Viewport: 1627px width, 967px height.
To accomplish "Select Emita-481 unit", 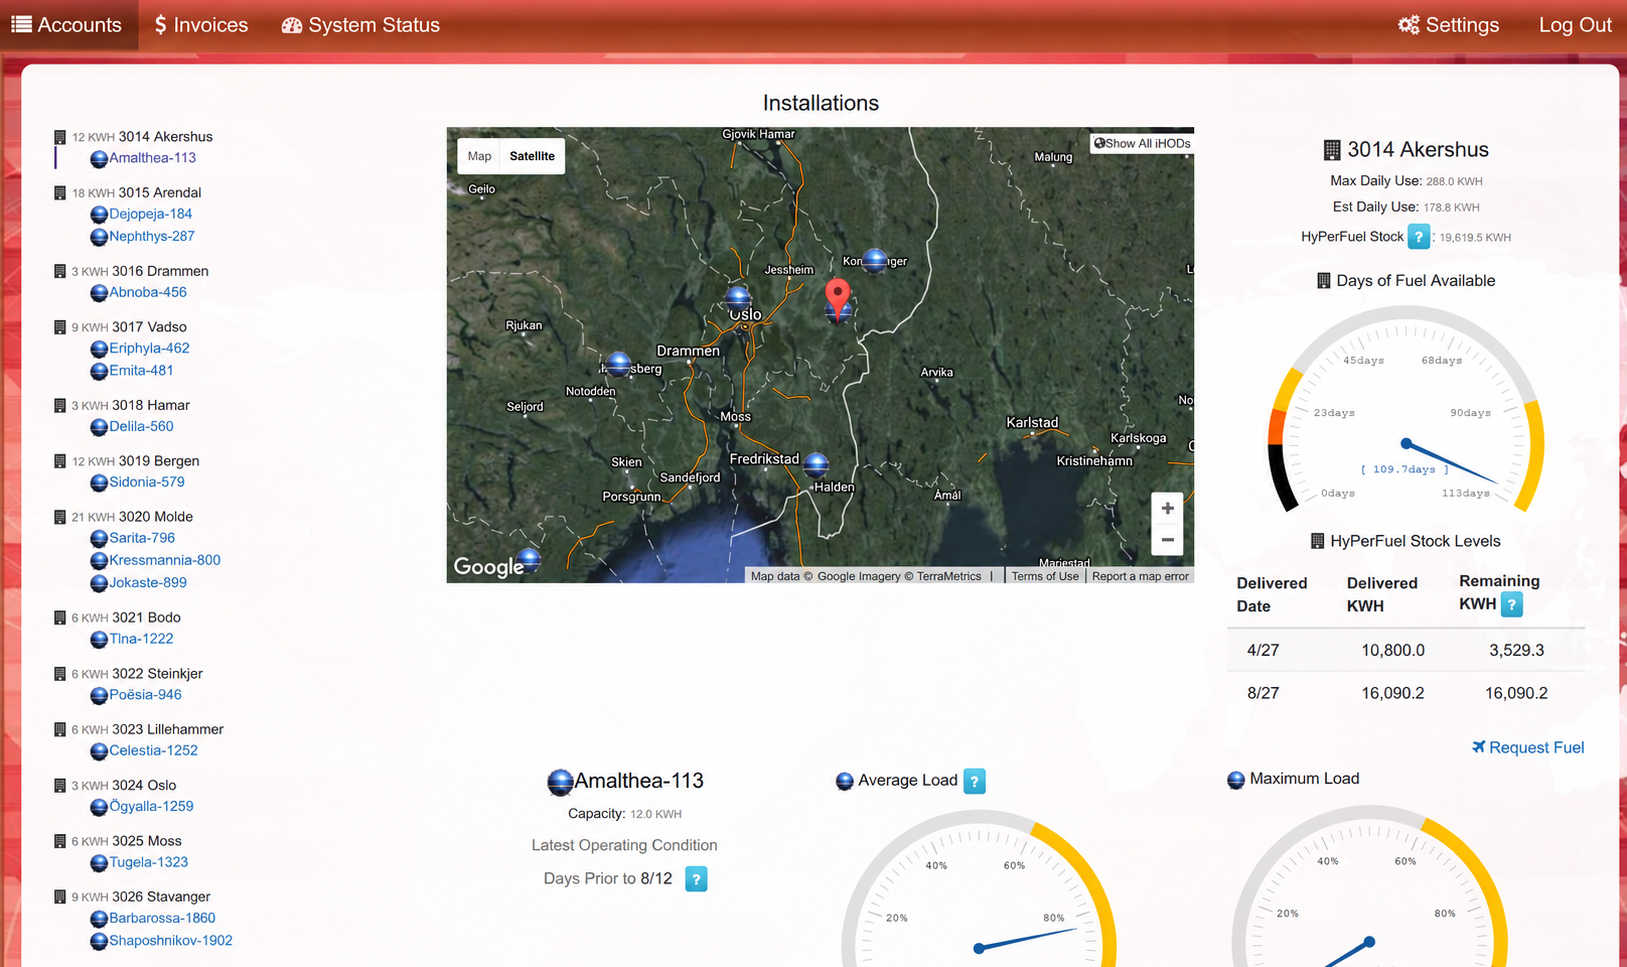I will [x=141, y=370].
